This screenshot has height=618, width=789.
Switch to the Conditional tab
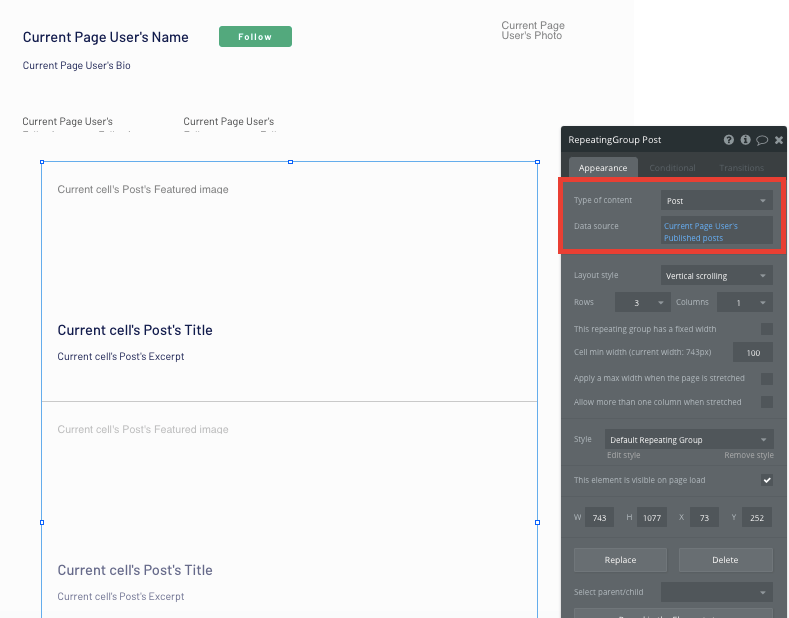[672, 168]
